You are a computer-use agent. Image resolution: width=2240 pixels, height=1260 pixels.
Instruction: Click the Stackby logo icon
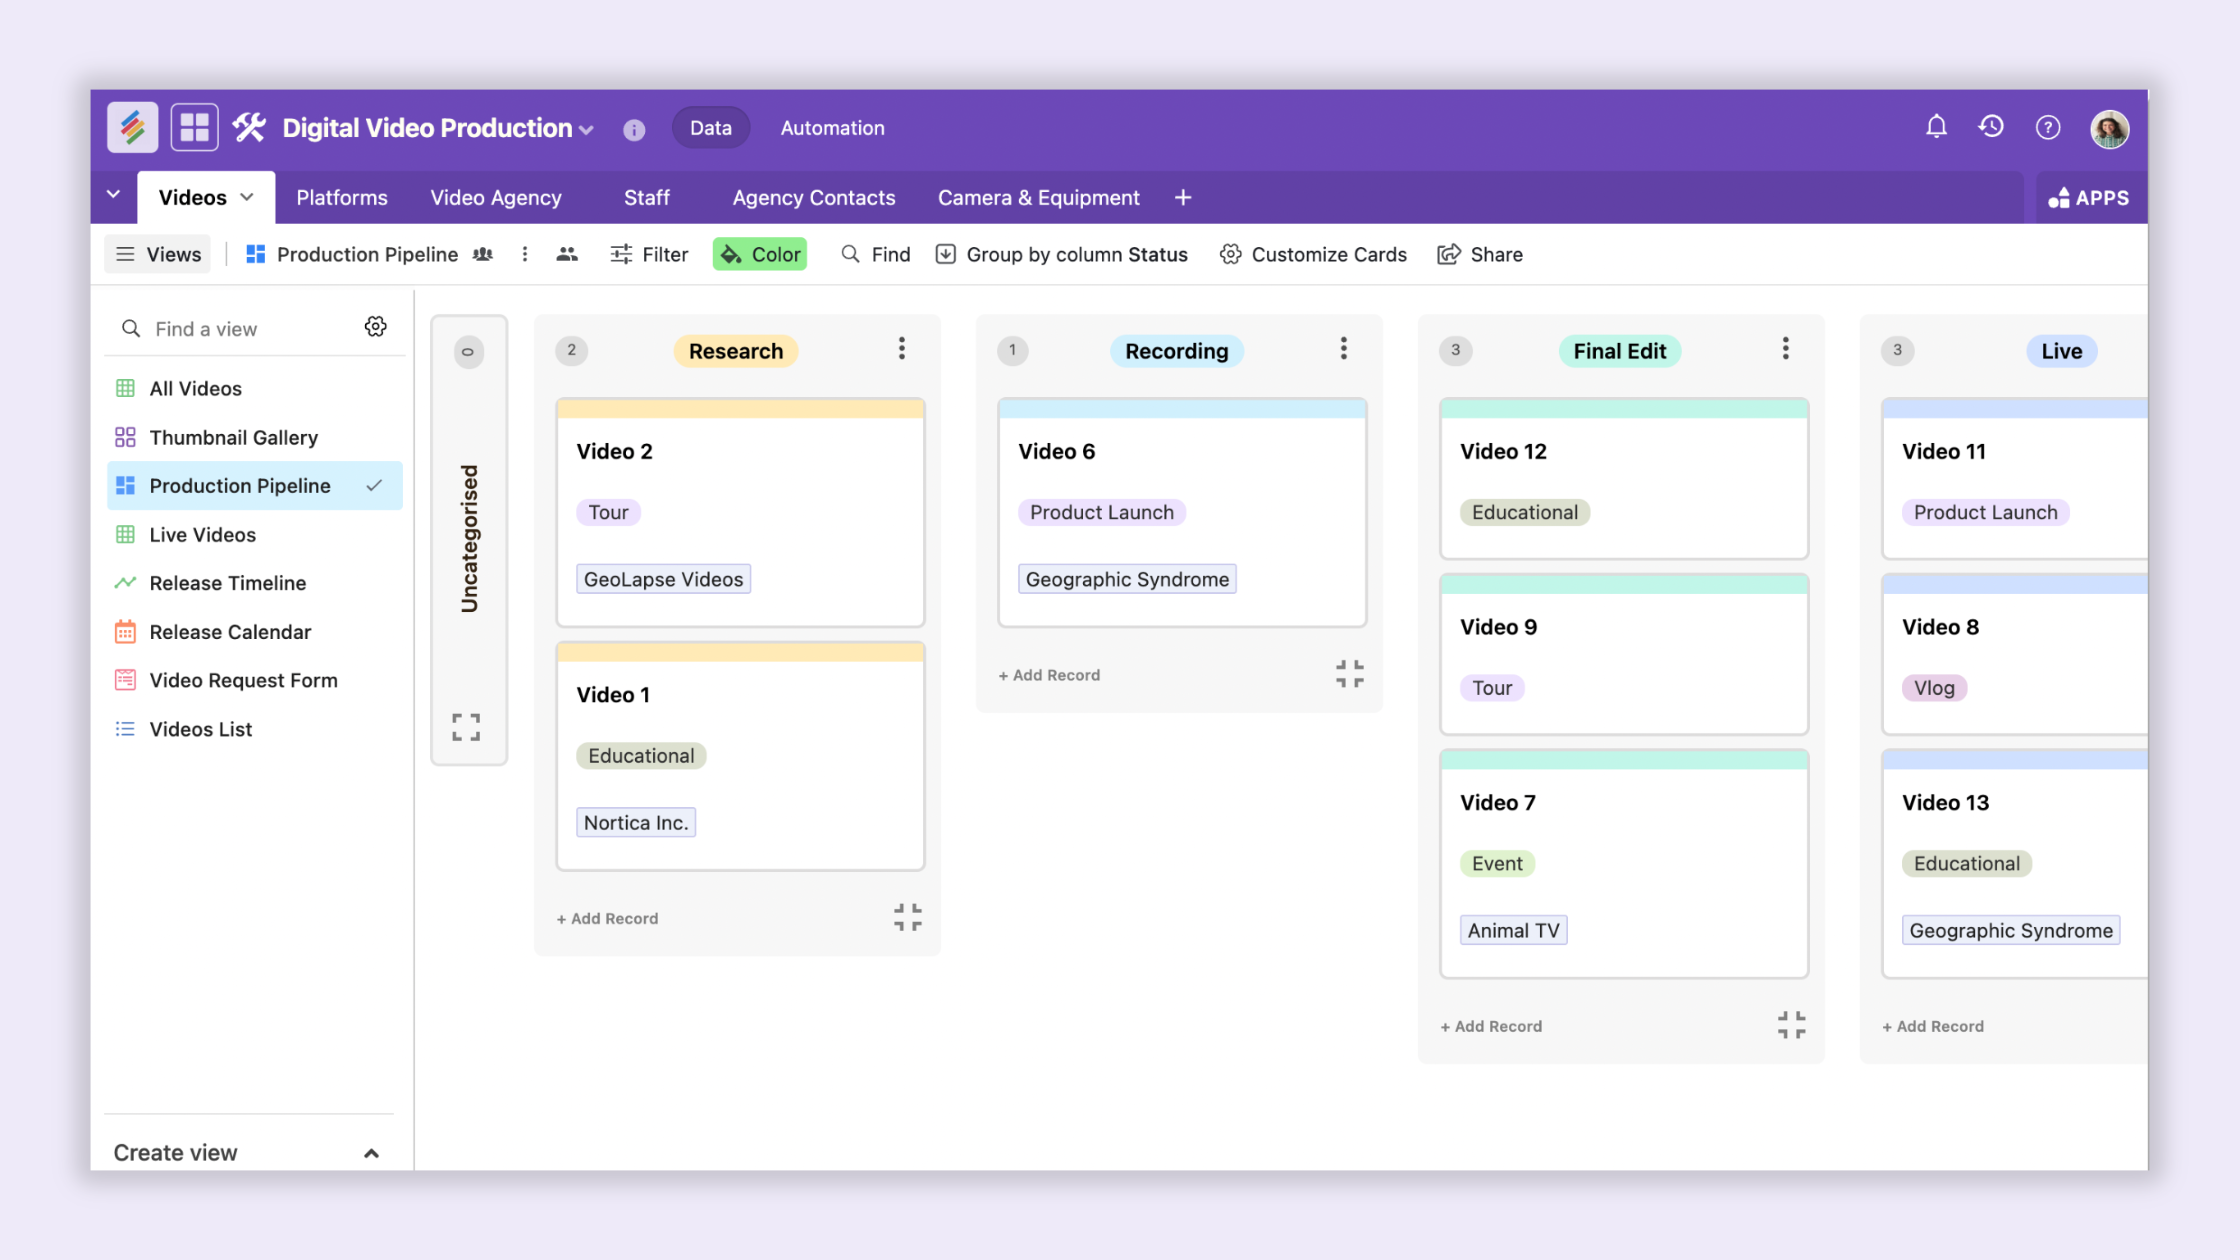[x=133, y=128]
